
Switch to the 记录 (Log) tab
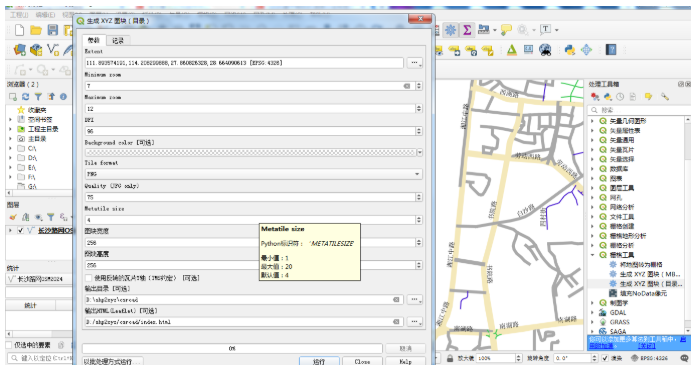coord(118,40)
